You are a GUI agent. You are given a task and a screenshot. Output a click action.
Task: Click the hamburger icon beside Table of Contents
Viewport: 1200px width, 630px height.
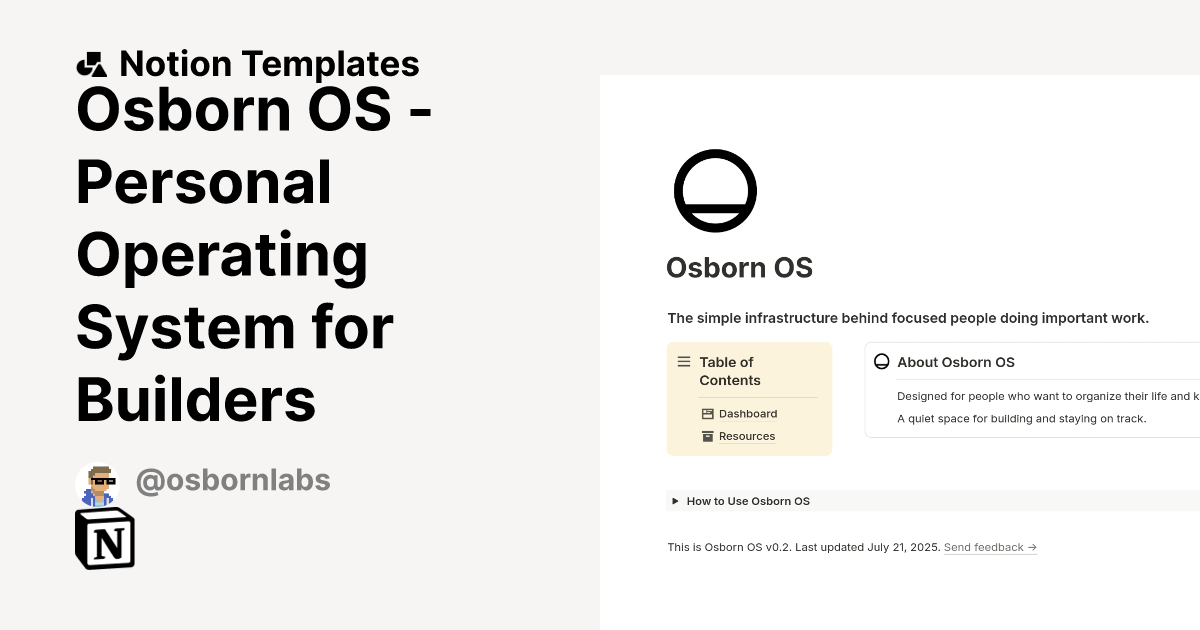tap(684, 362)
